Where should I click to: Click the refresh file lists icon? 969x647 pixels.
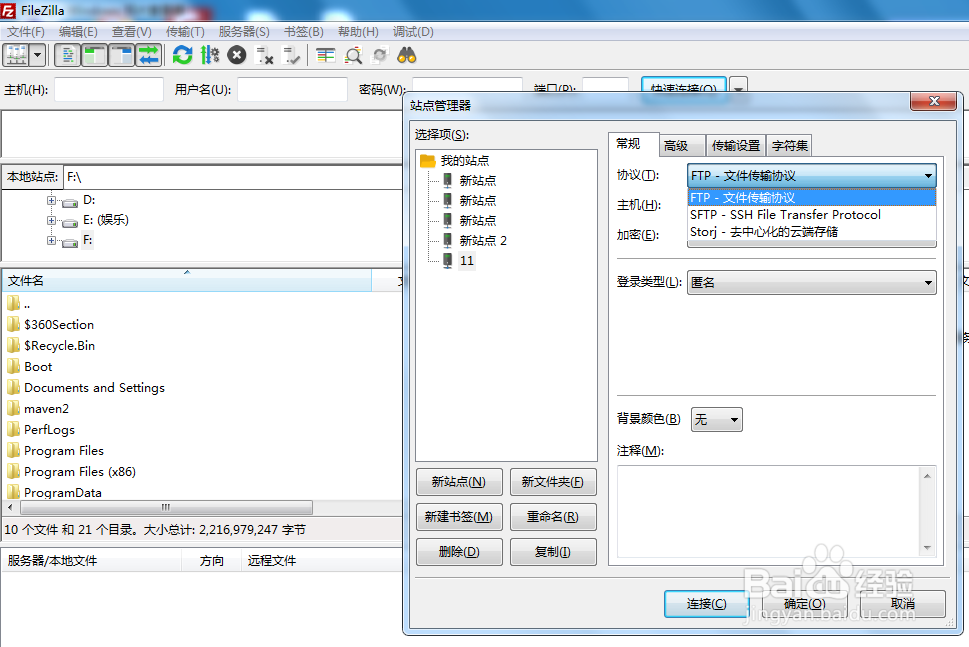pos(182,56)
